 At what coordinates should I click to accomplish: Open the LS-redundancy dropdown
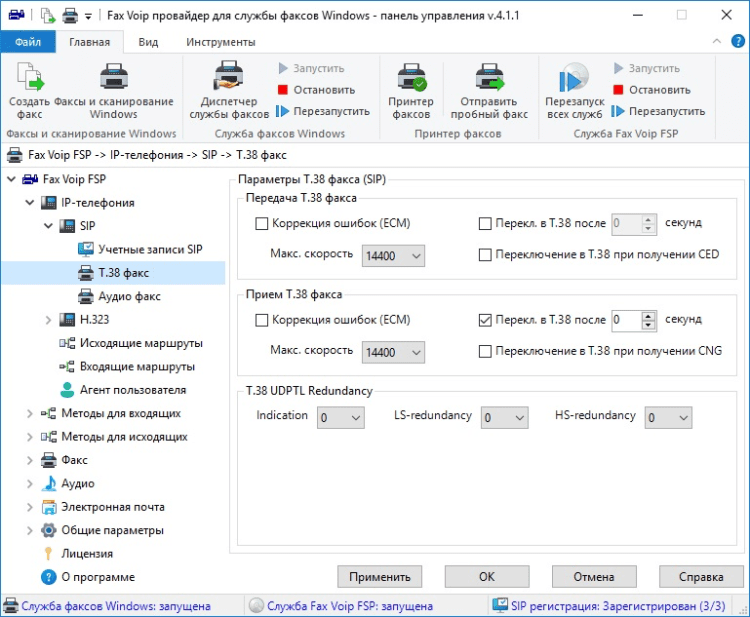pyautogui.click(x=505, y=418)
